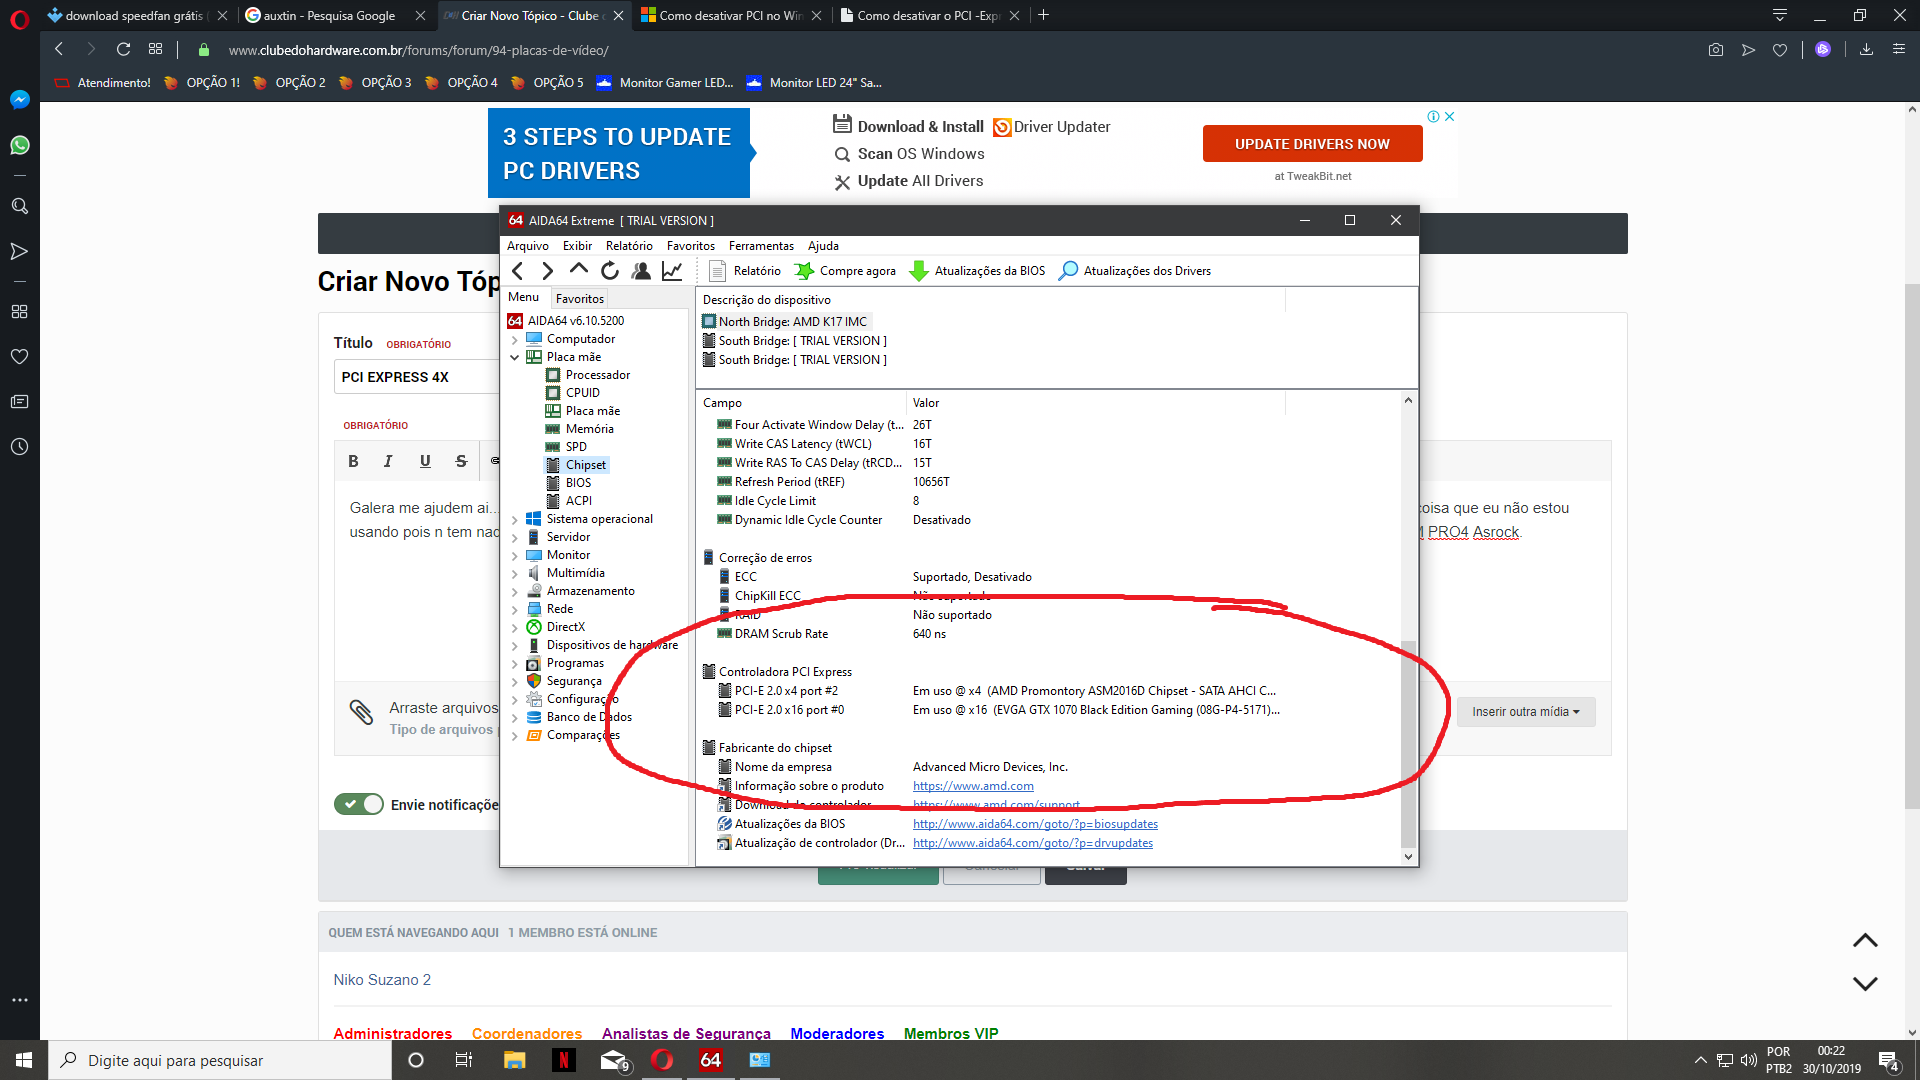This screenshot has height=1080, width=1920.
Task: Expand Sistema operacional tree node
Action: point(515,519)
